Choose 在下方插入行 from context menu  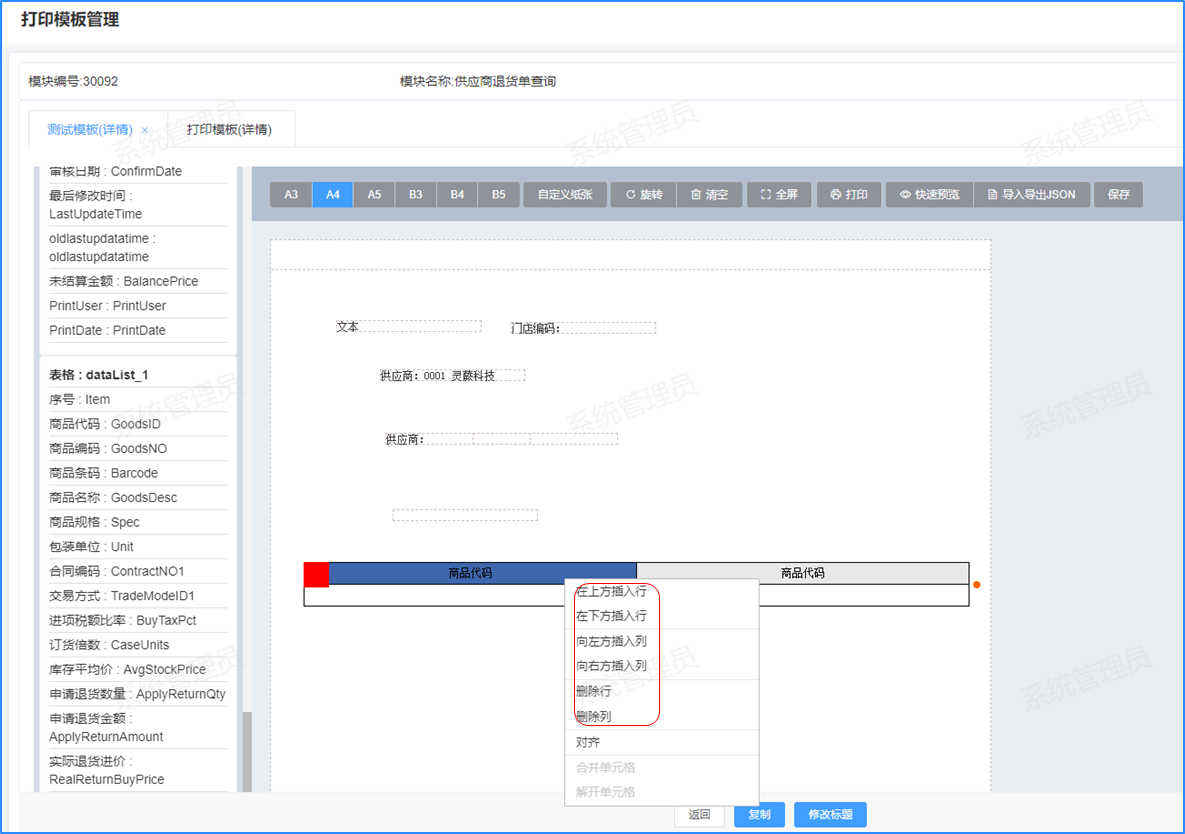point(661,616)
